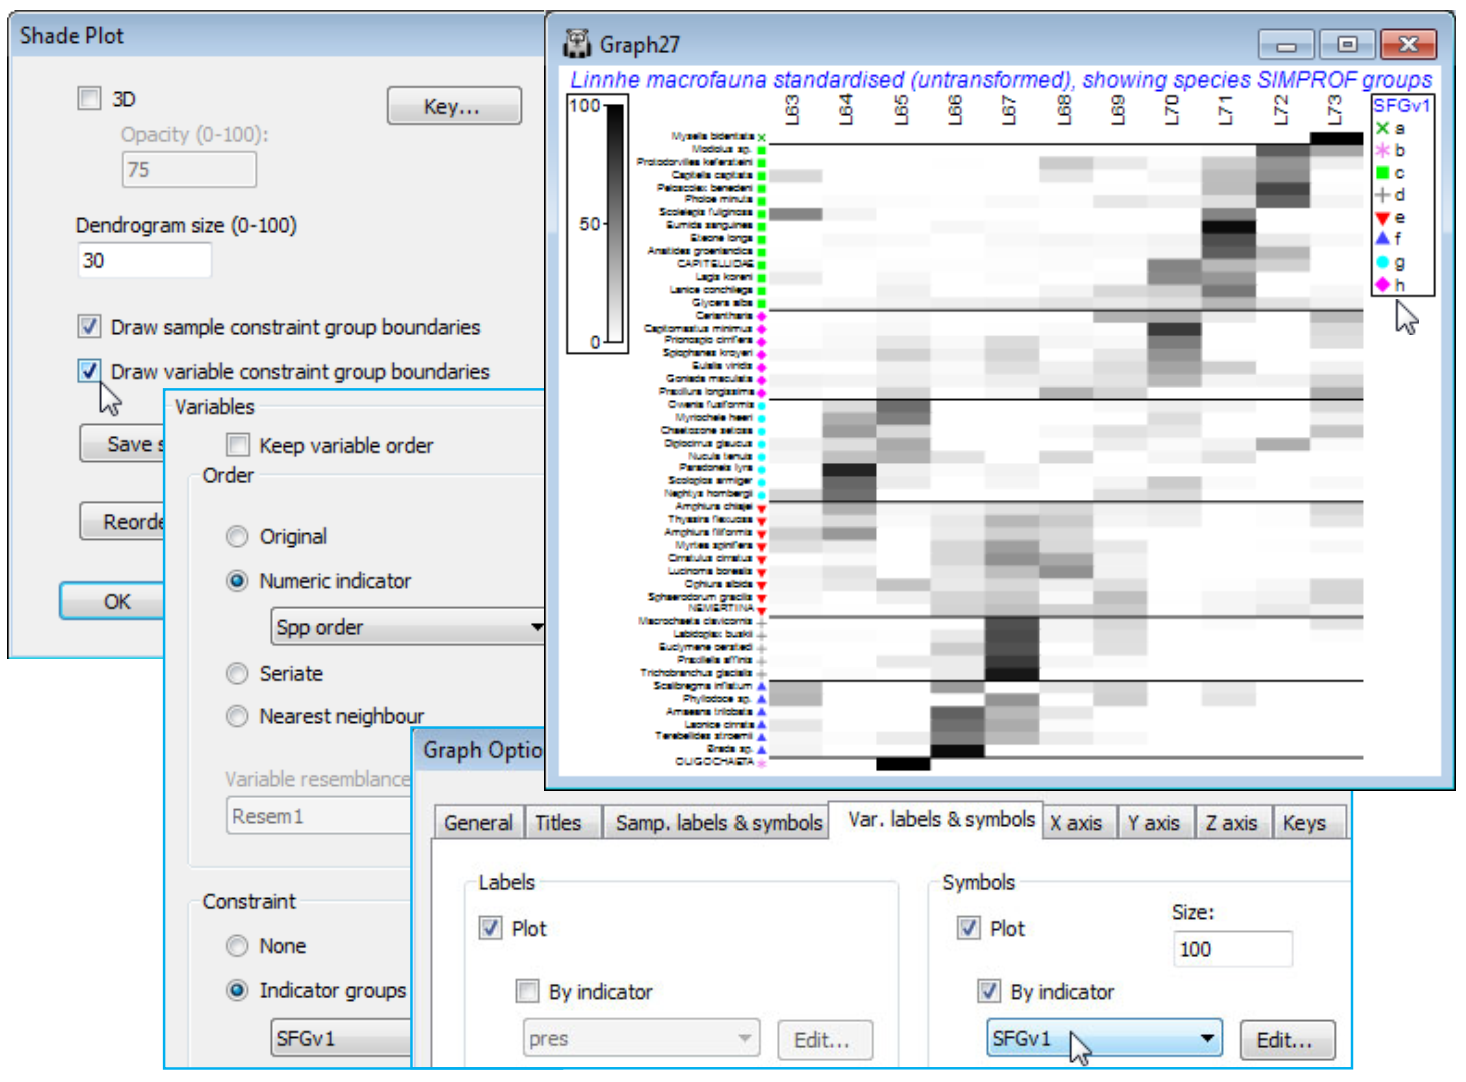This screenshot has width=1466, height=1082.
Task: Switch to the Y axis tab
Action: click(x=1154, y=823)
